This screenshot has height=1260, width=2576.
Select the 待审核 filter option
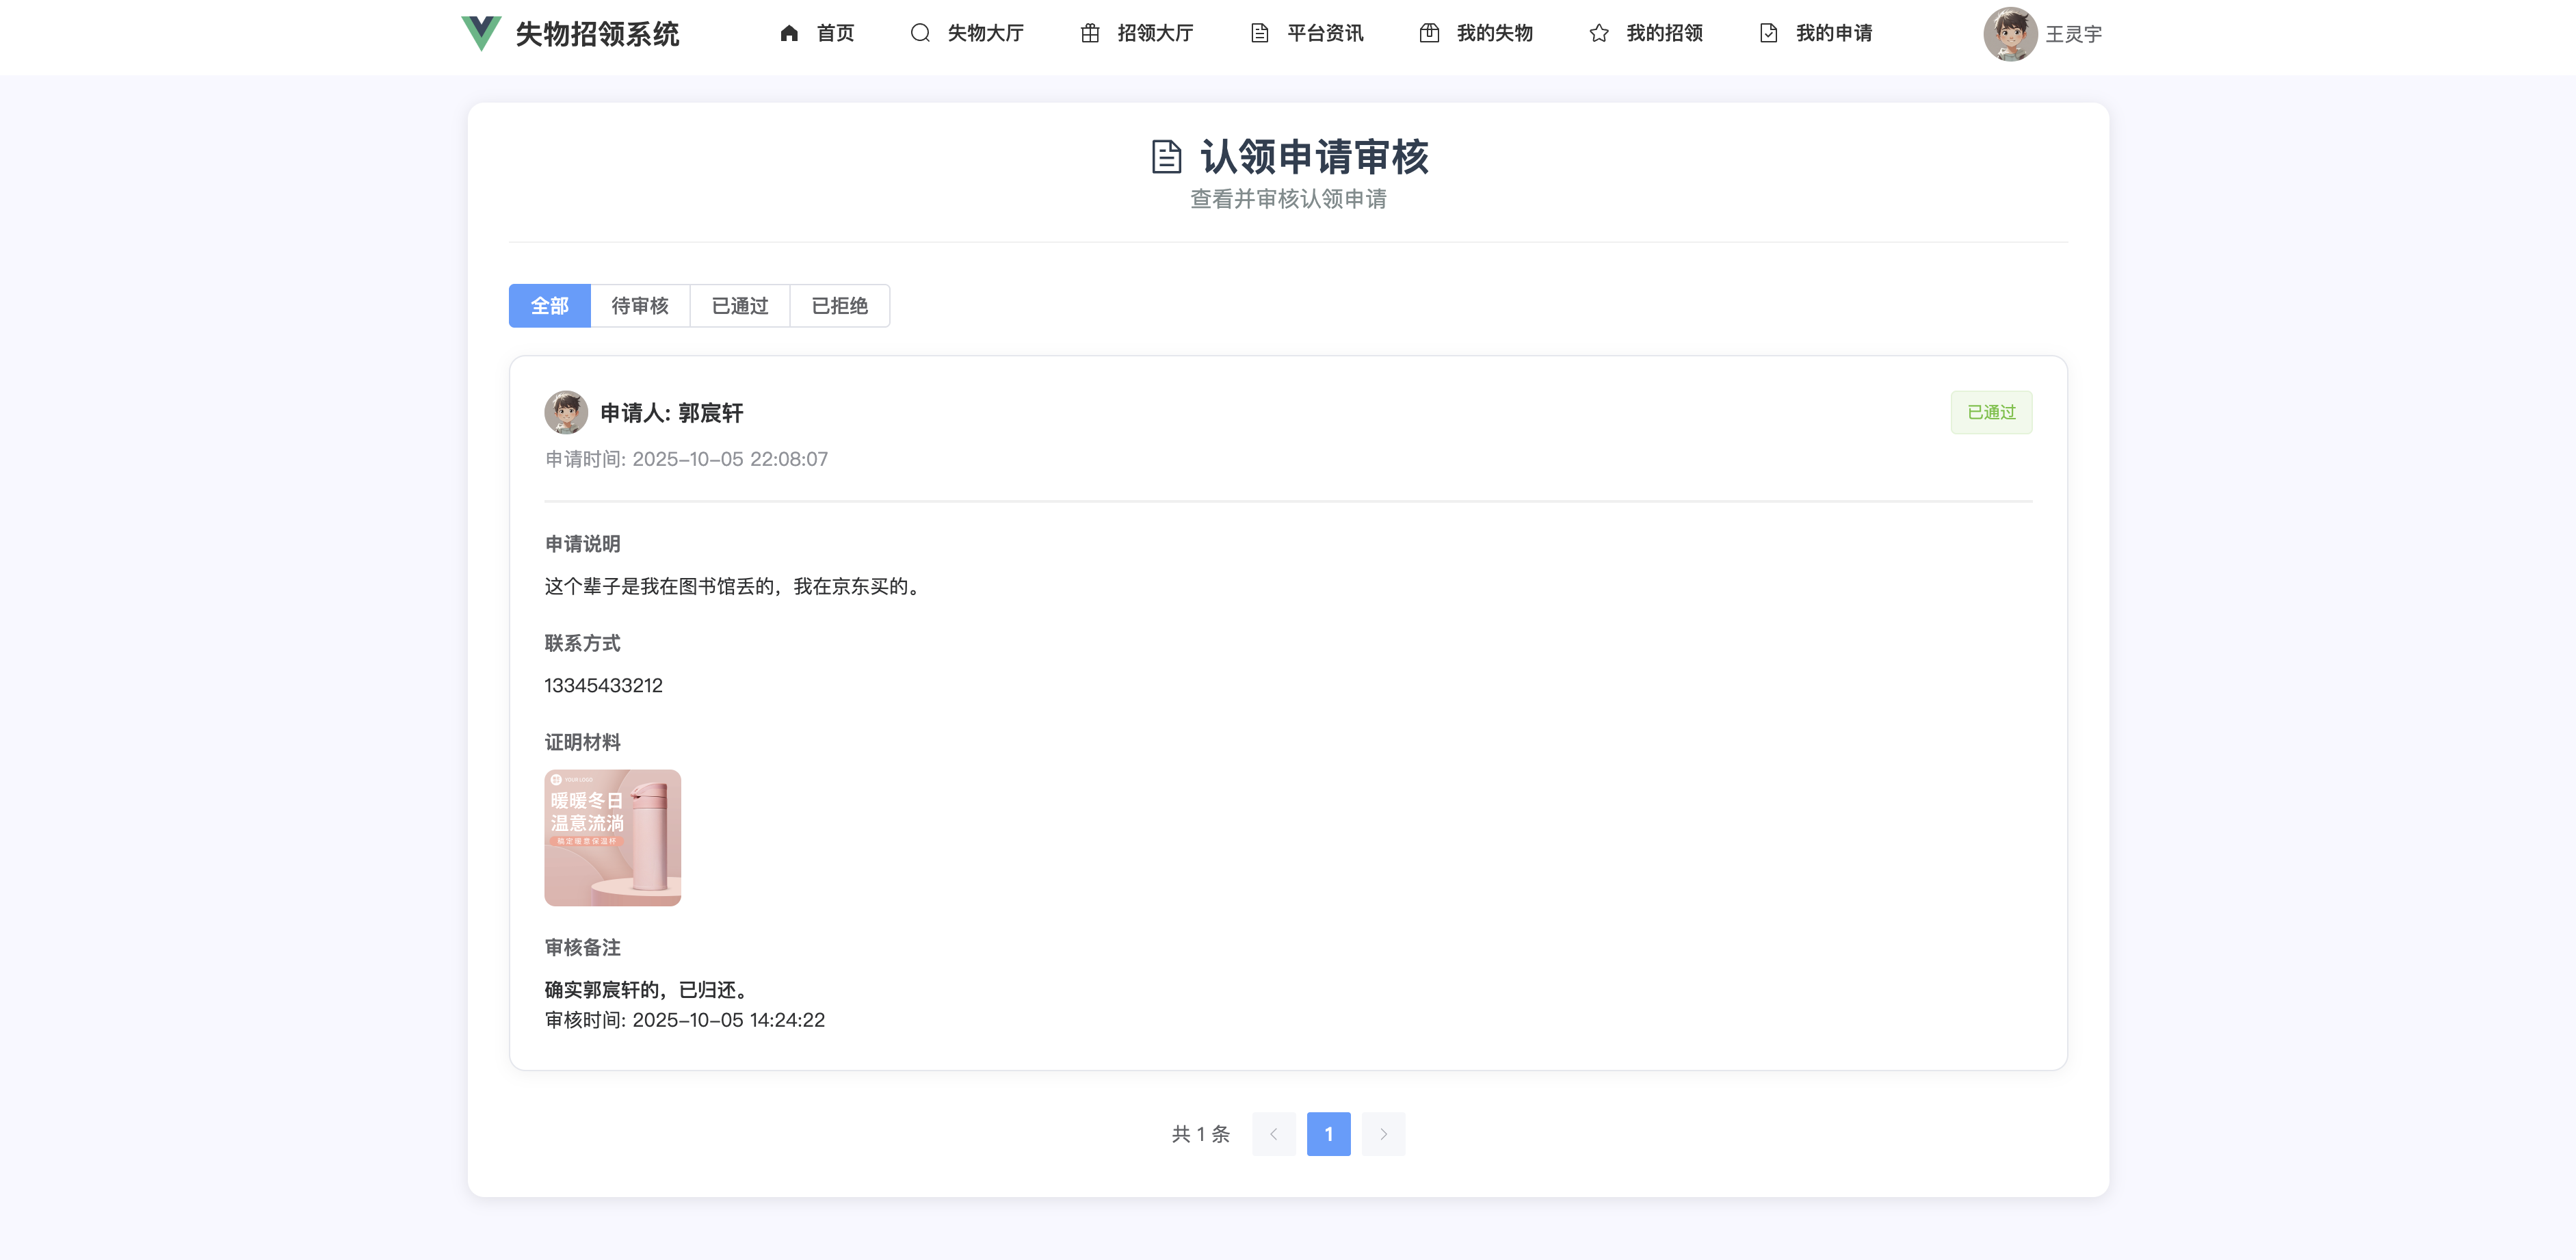[x=640, y=306]
